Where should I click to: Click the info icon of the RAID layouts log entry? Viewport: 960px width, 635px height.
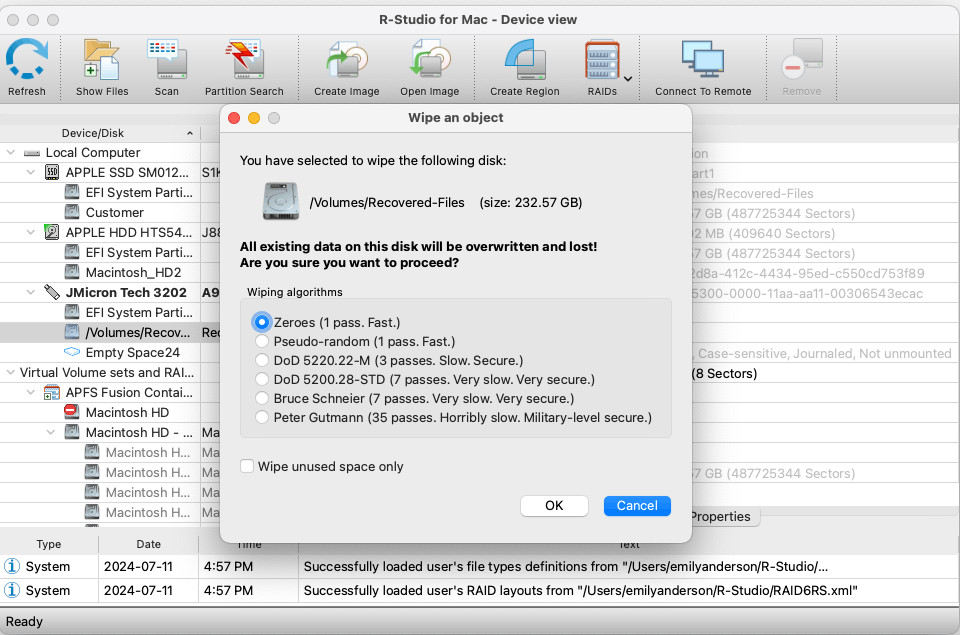[12, 590]
